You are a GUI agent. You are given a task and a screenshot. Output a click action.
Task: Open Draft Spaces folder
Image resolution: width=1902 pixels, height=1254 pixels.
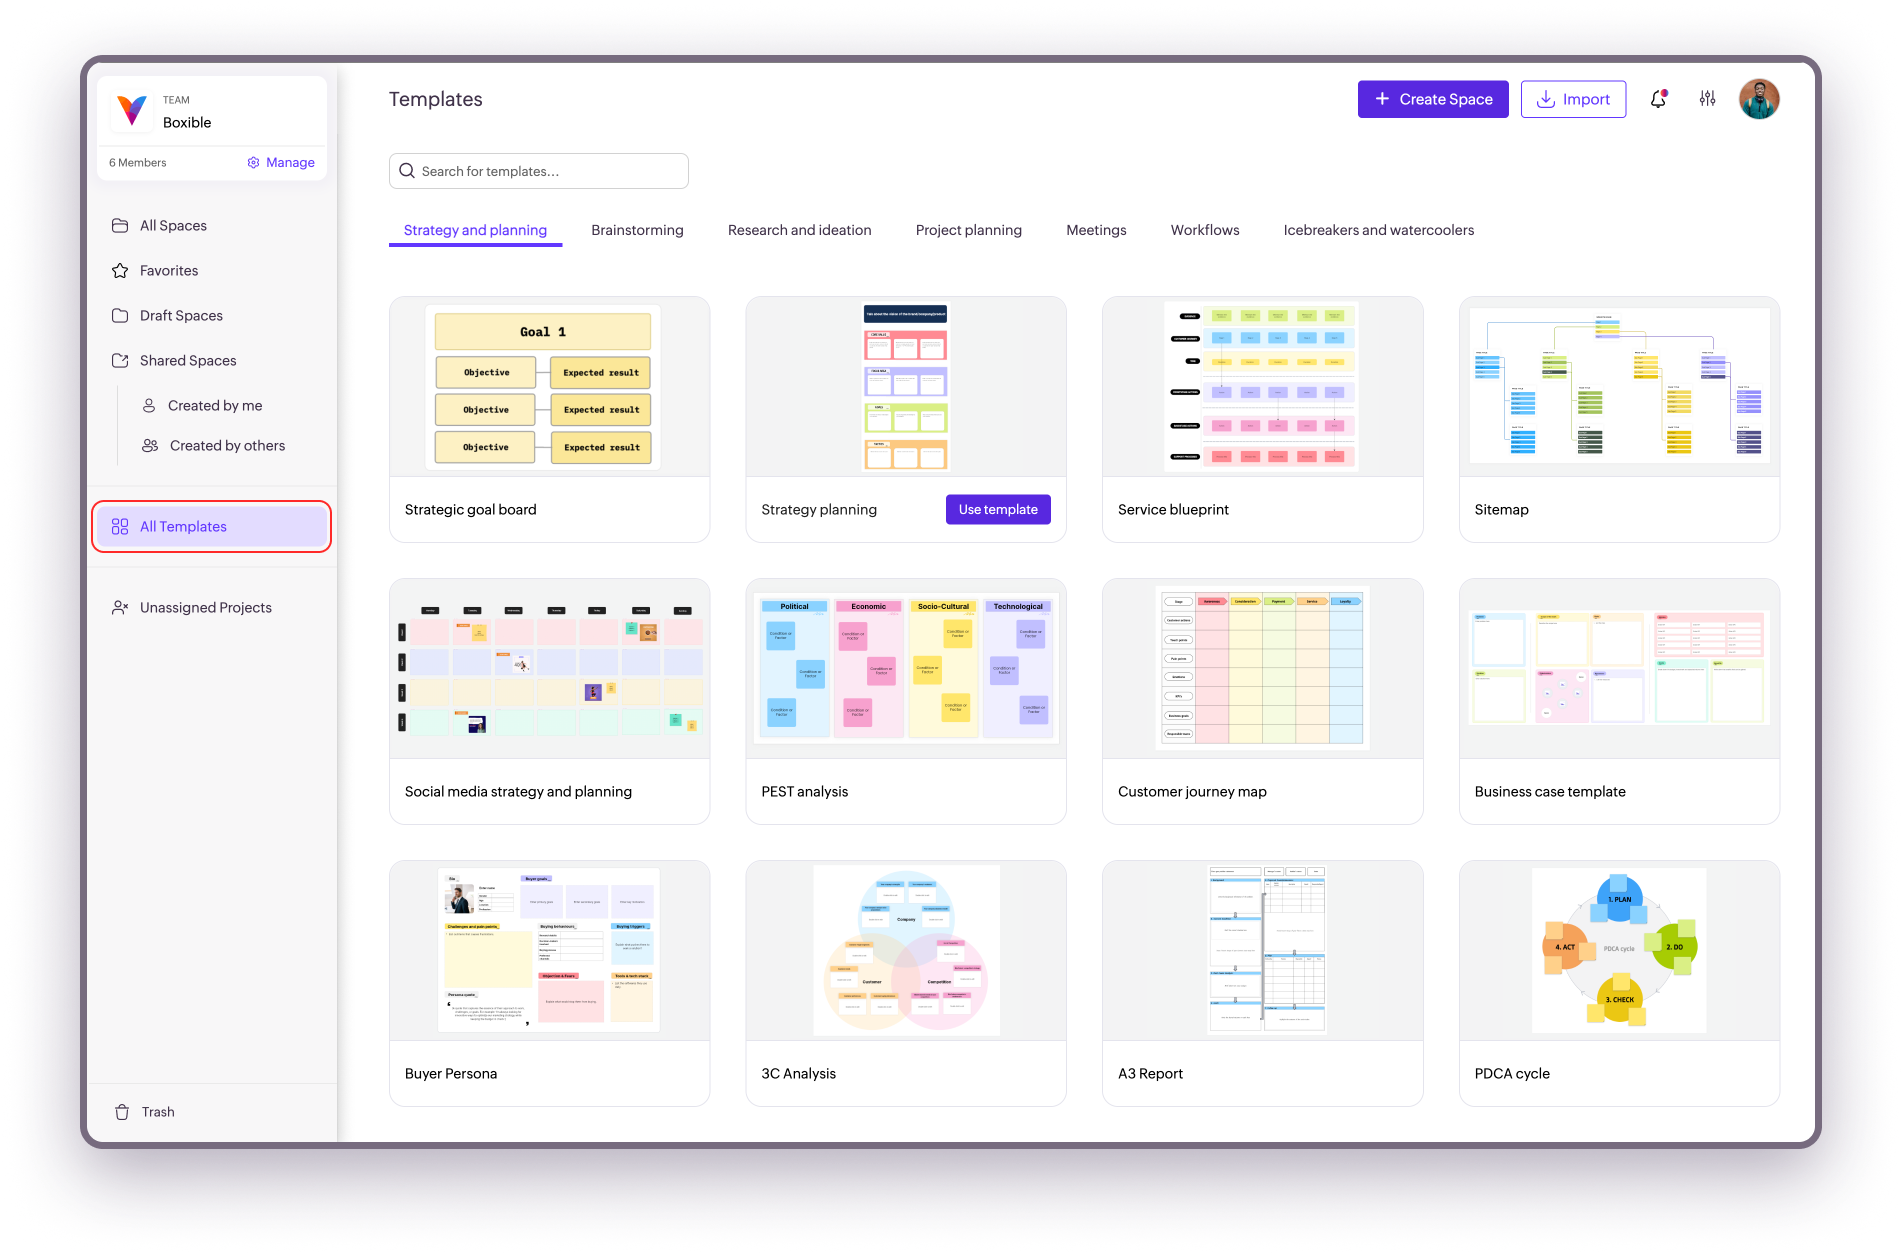pos(181,316)
